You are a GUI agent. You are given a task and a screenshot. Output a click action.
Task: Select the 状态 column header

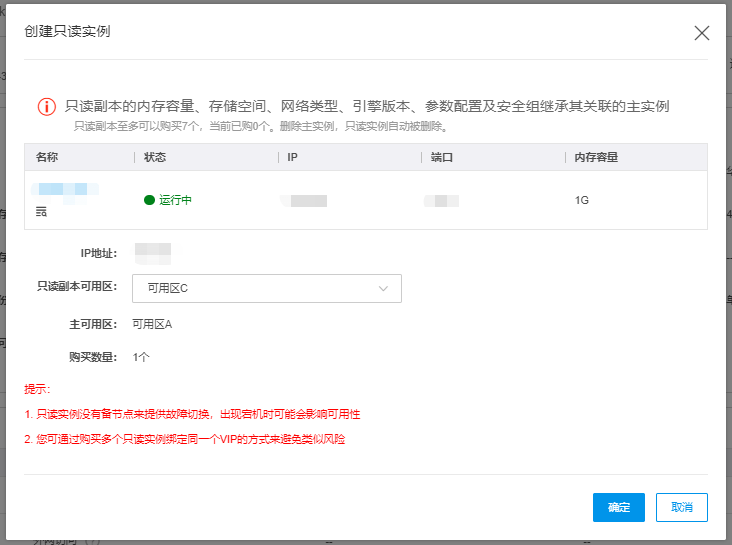click(x=155, y=158)
